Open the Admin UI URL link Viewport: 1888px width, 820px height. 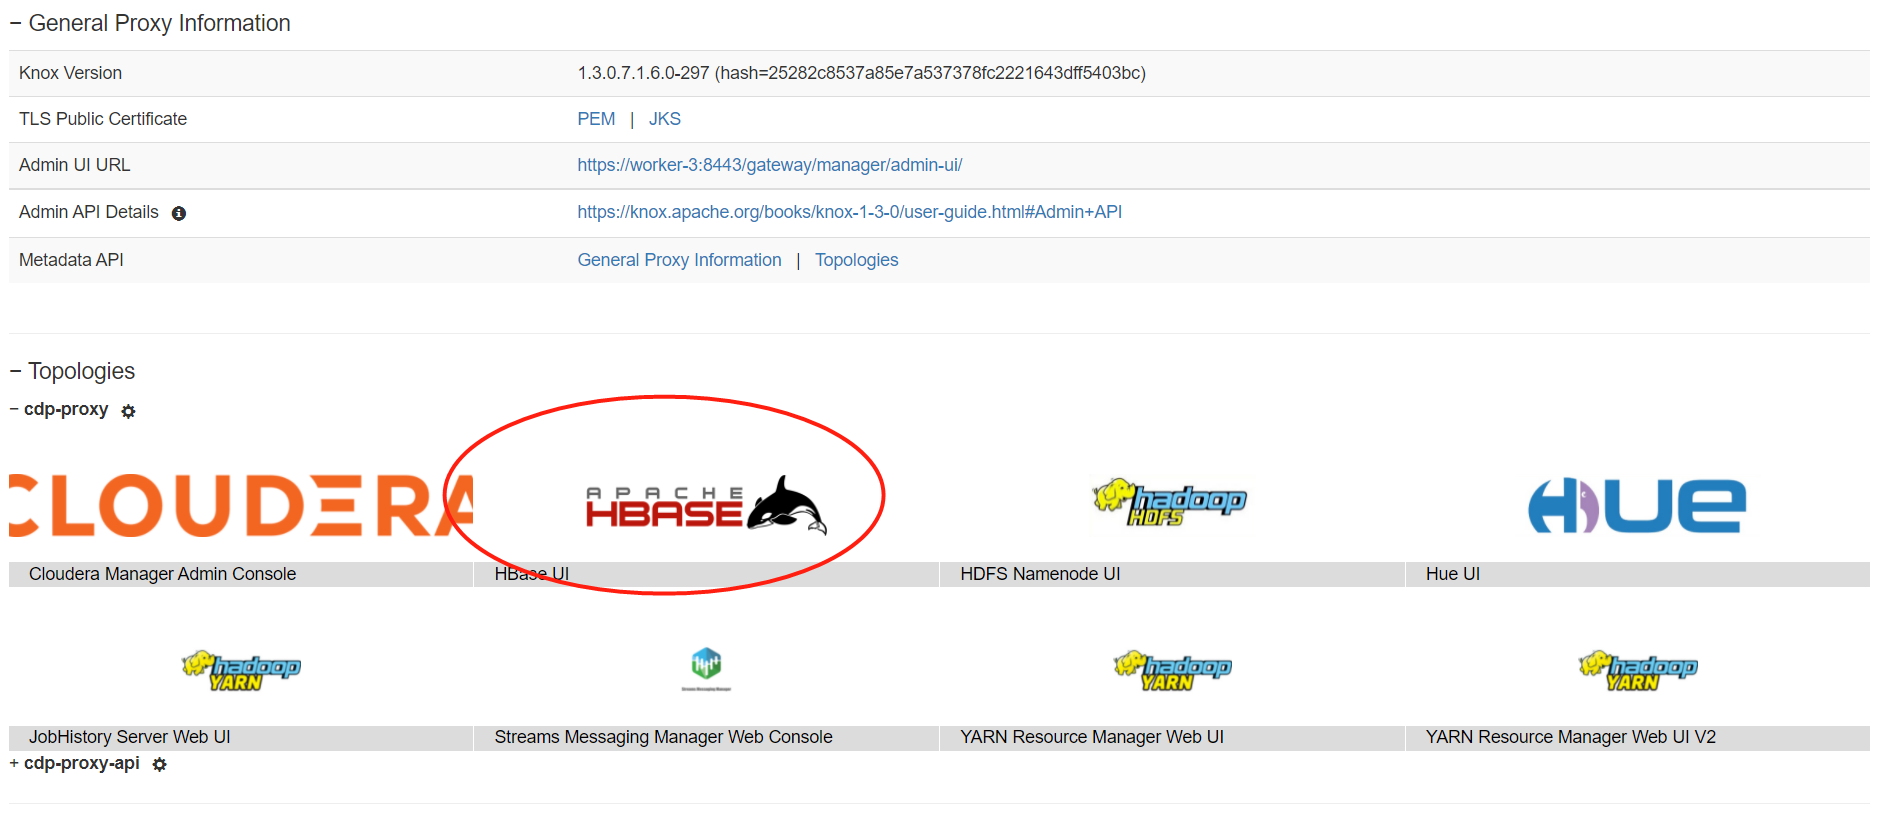(x=769, y=165)
